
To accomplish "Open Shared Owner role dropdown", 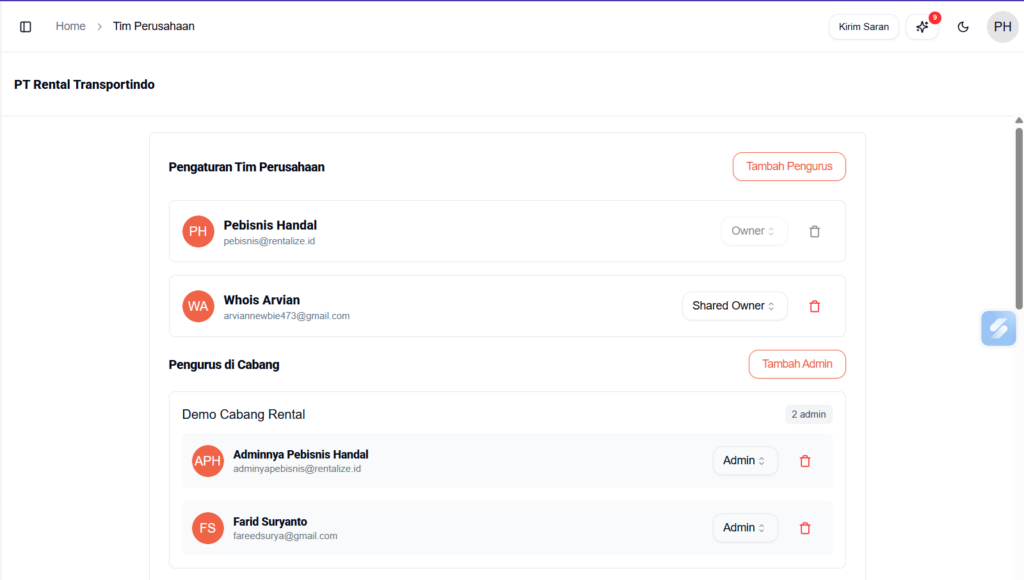I will (734, 306).
